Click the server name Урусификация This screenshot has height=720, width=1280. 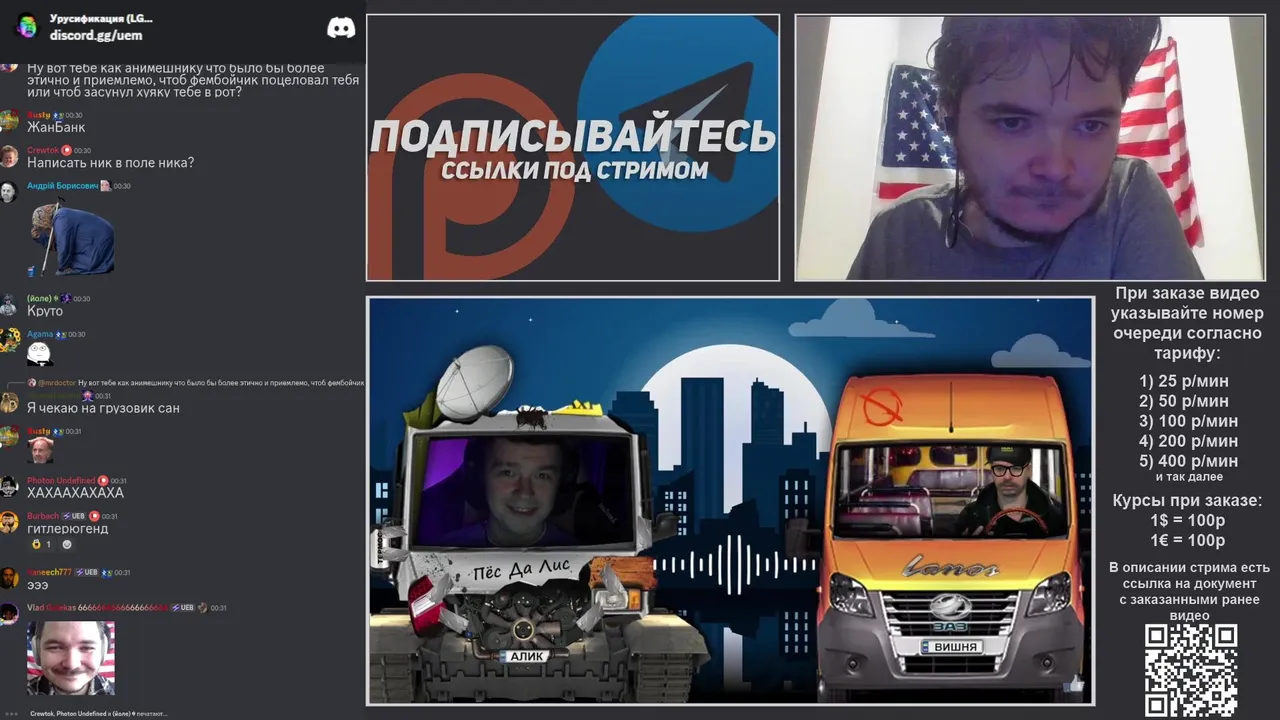(x=101, y=19)
